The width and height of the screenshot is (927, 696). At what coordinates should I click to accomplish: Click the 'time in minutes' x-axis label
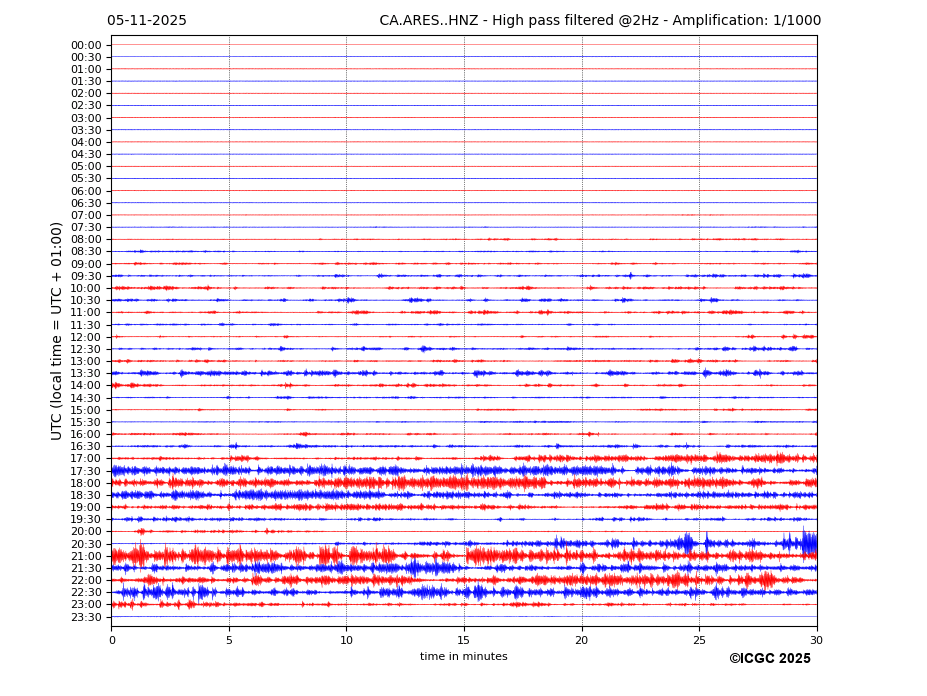point(463,657)
